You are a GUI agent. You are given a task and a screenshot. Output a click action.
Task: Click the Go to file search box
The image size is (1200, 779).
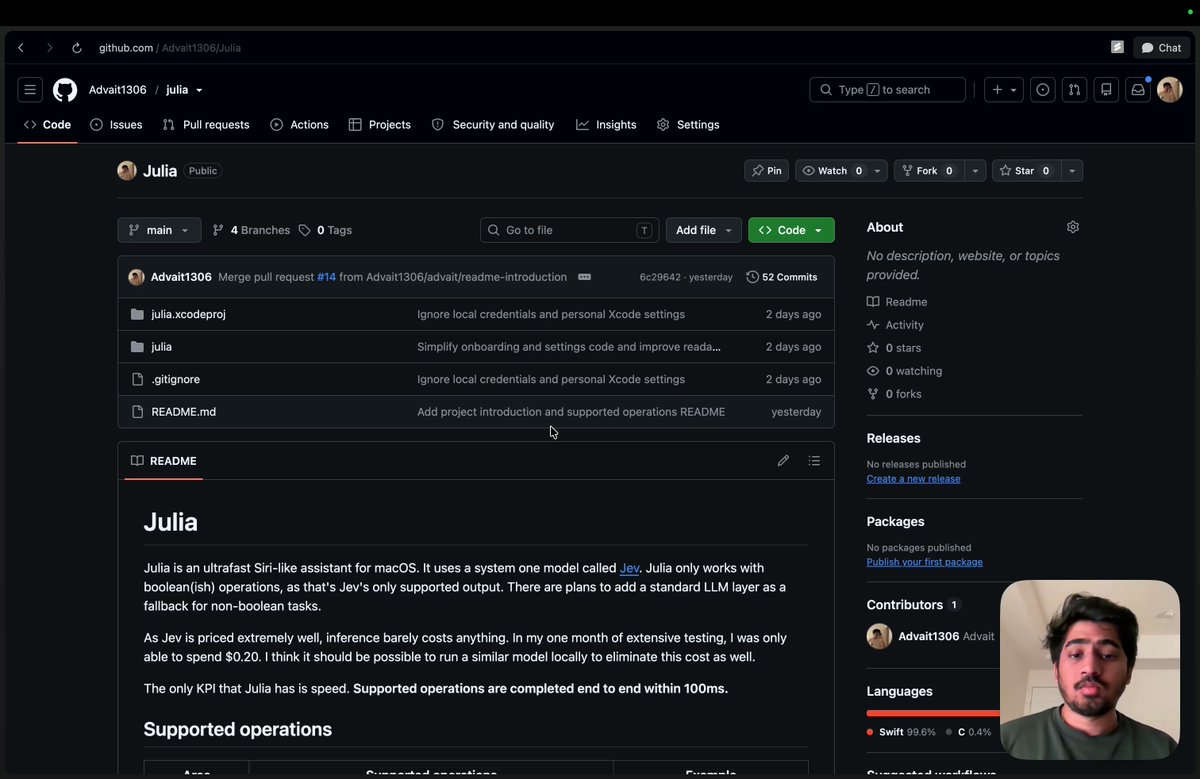coord(570,230)
